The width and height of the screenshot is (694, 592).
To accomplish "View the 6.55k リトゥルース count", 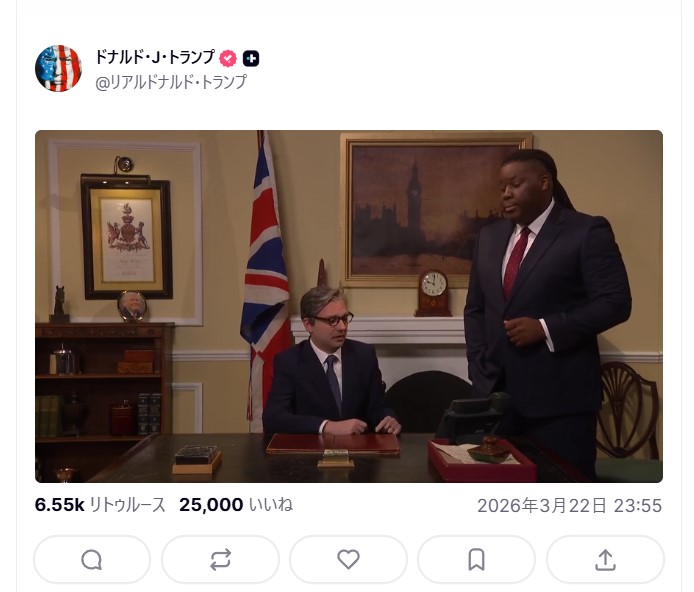I will click(100, 505).
